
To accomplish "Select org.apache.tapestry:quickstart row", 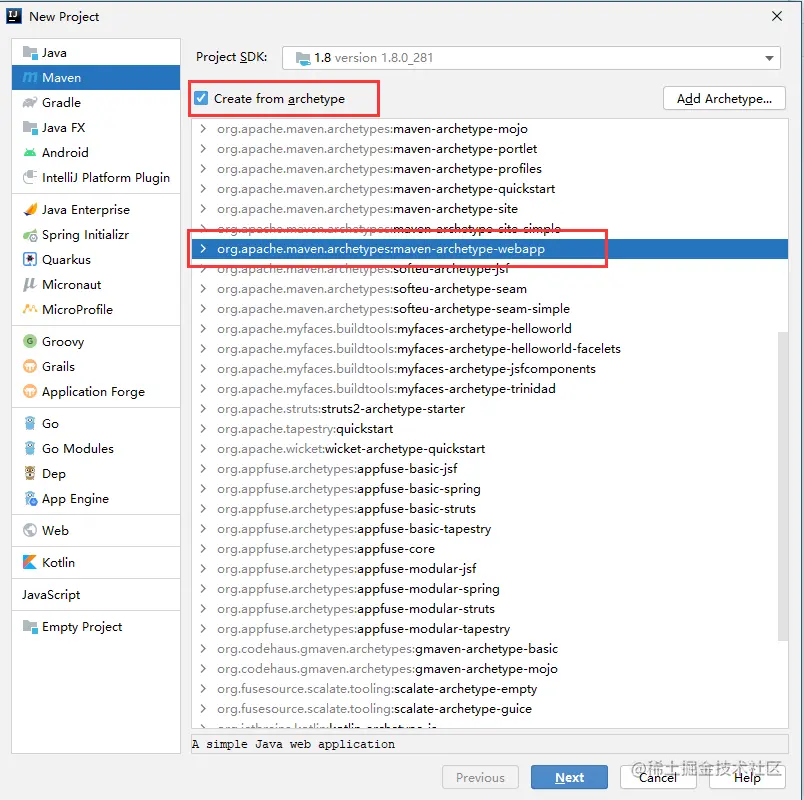I will click(490, 429).
